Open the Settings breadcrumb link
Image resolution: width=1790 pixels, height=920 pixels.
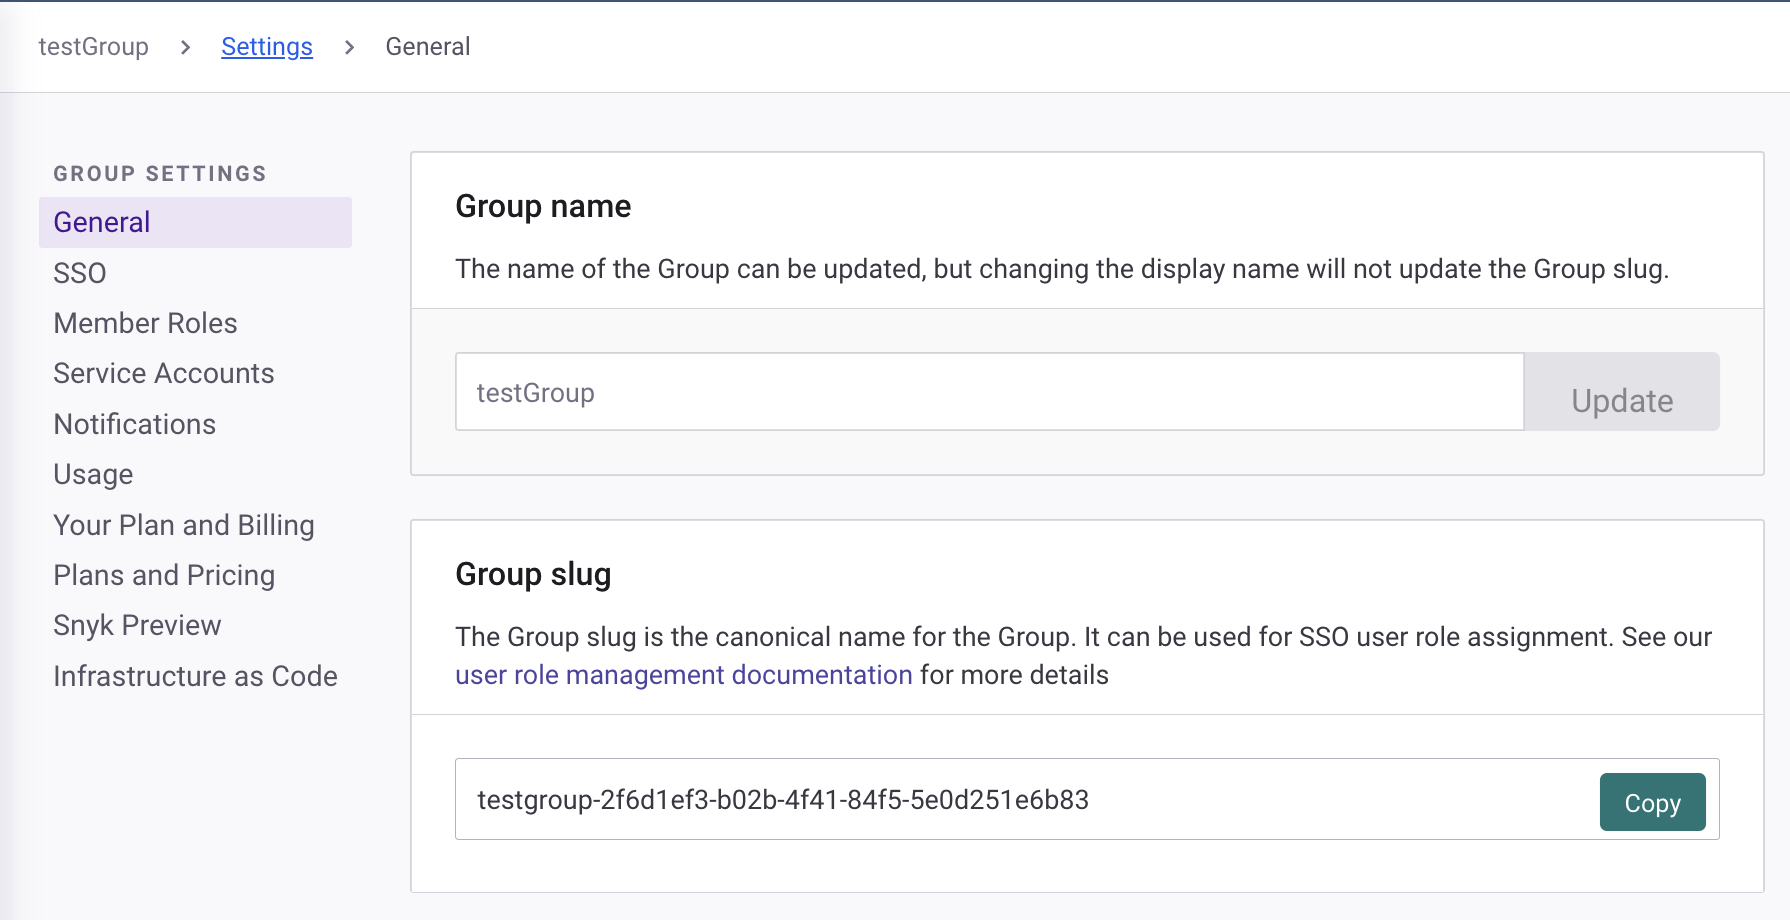coord(266,47)
